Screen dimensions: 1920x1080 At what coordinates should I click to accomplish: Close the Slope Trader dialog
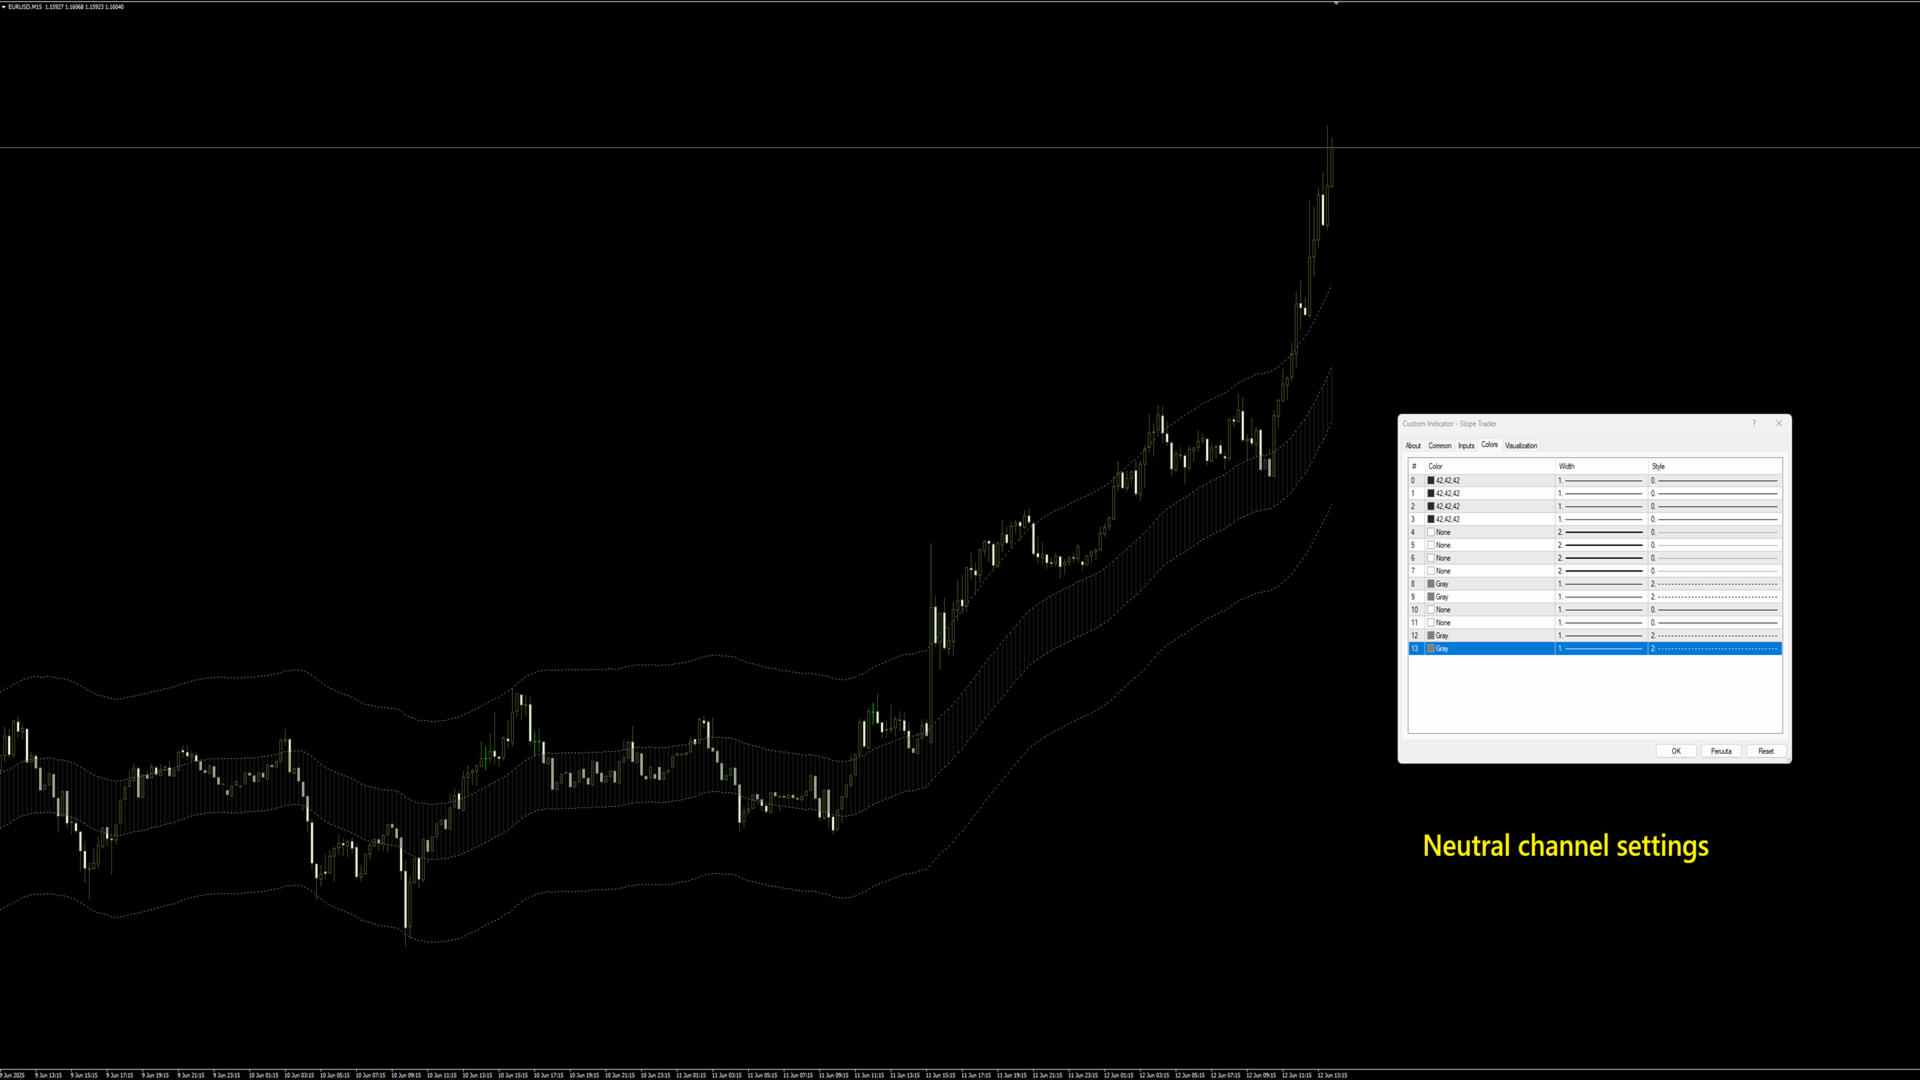(1779, 423)
